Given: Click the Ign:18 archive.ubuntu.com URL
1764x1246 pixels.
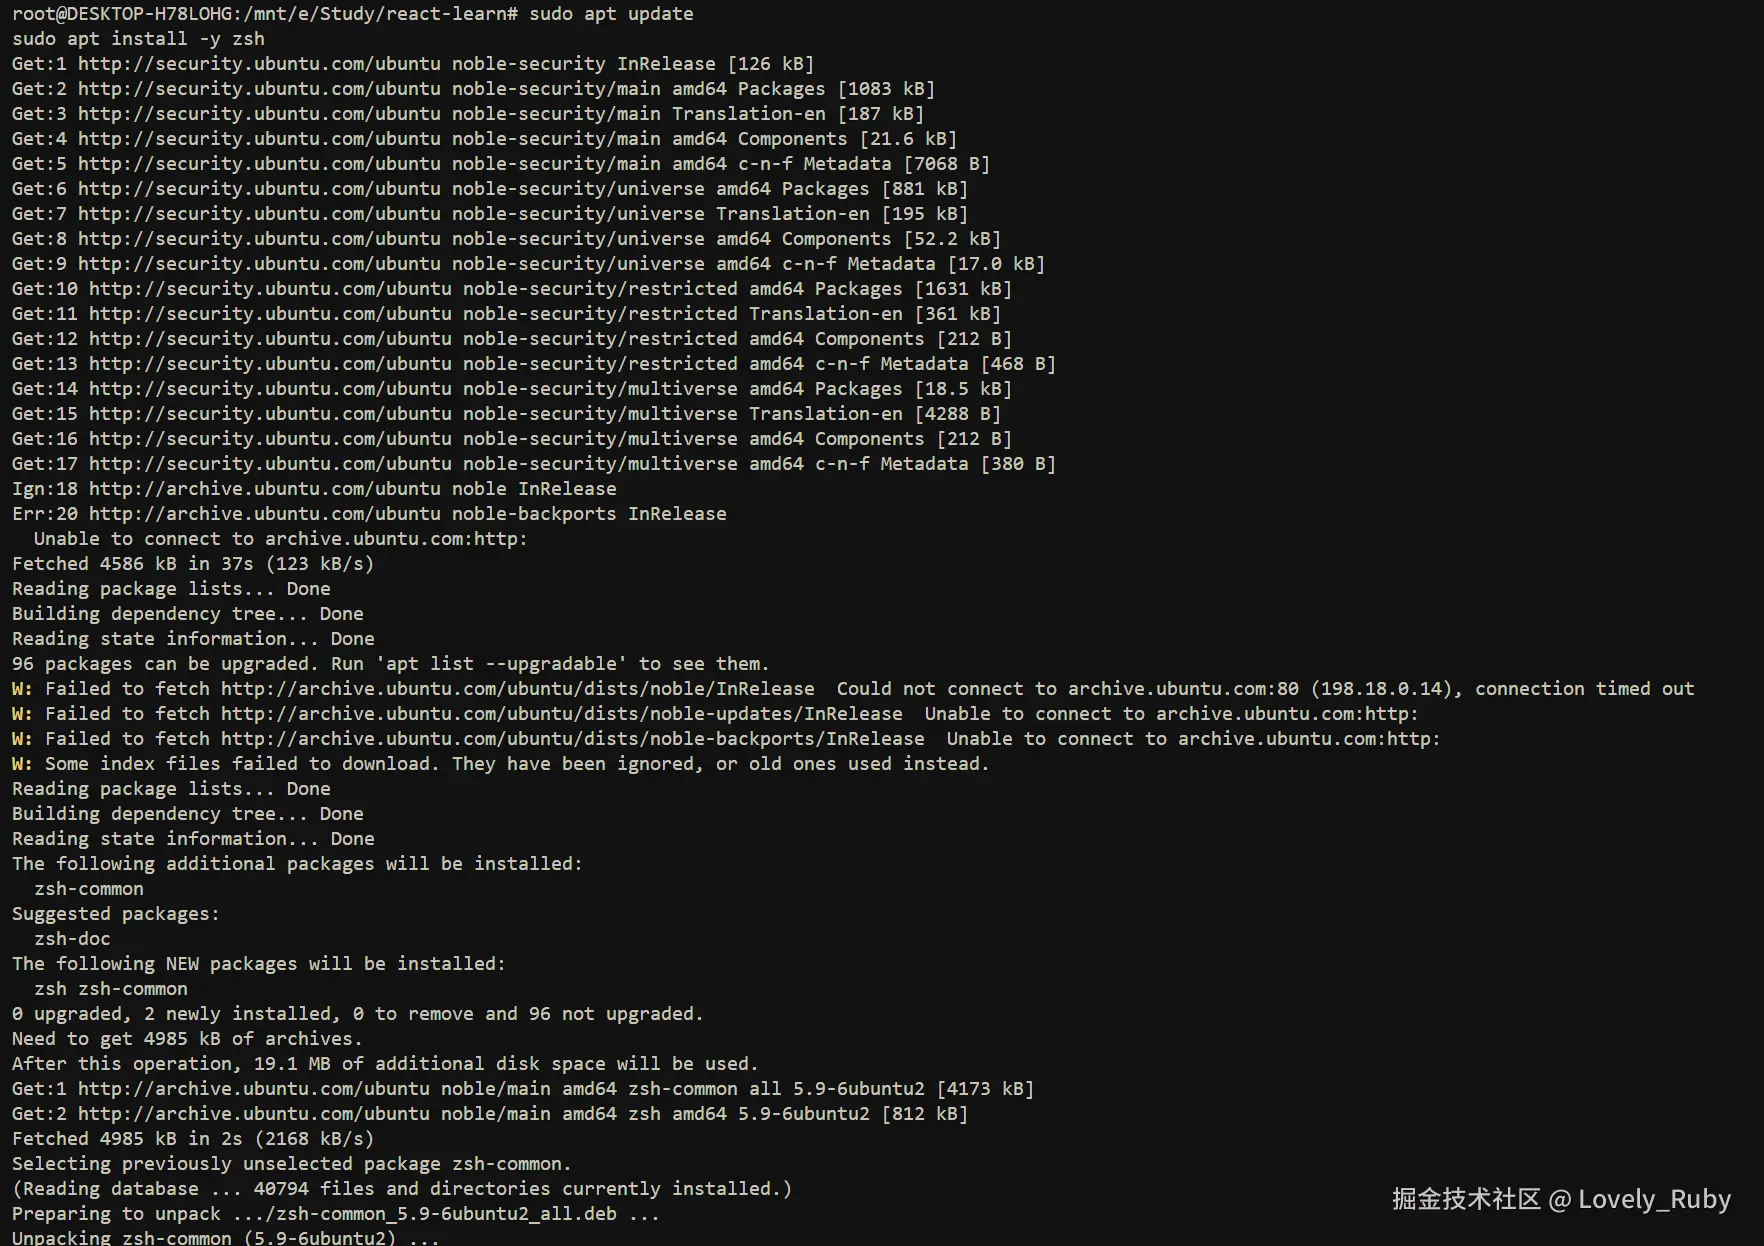Looking at the screenshot, I should click(264, 489).
